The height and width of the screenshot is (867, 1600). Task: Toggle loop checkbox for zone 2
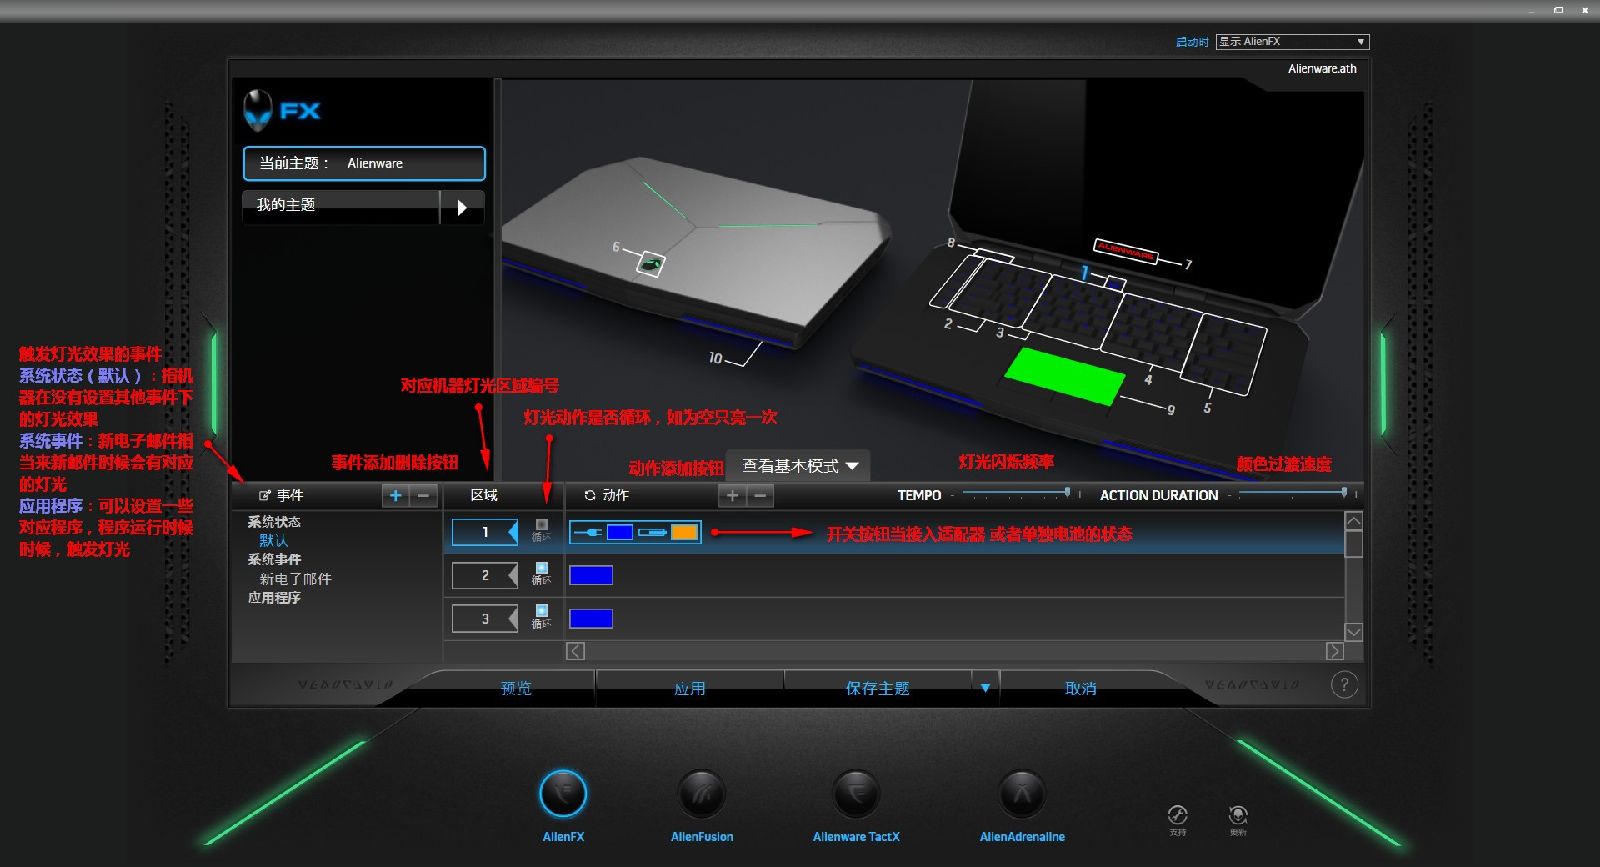pos(542,567)
